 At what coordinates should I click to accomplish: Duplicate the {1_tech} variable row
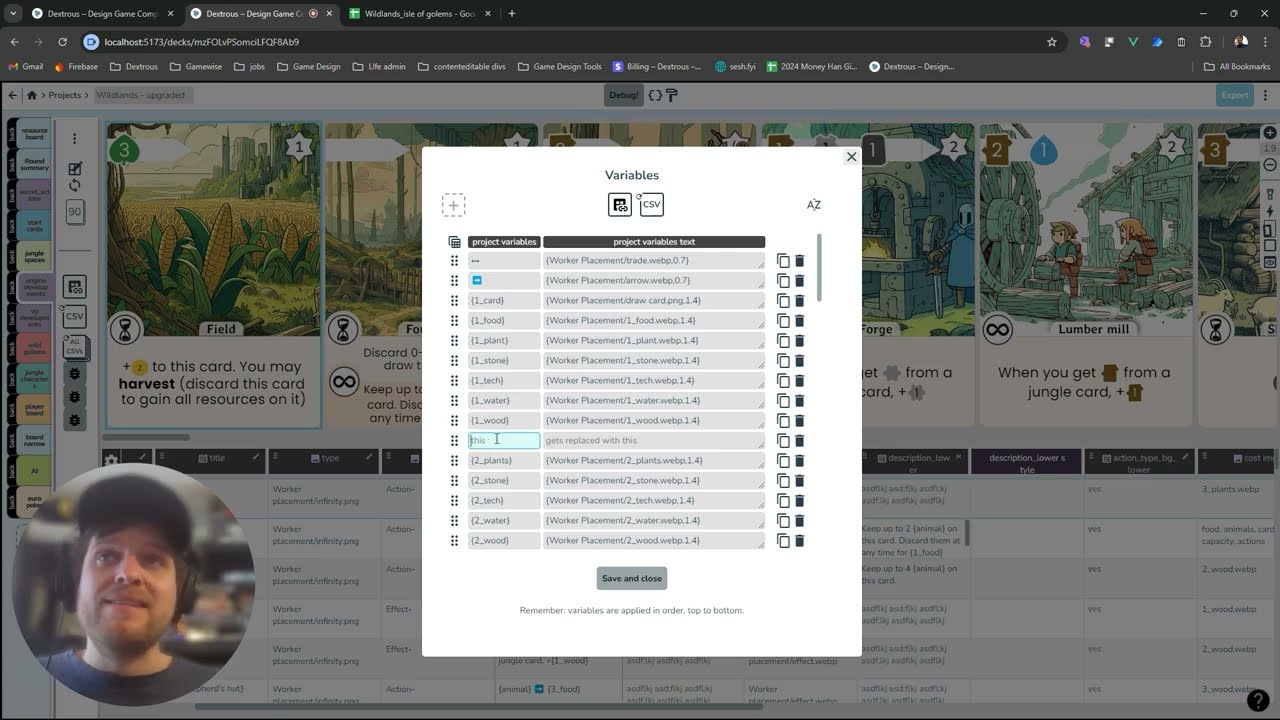point(783,381)
